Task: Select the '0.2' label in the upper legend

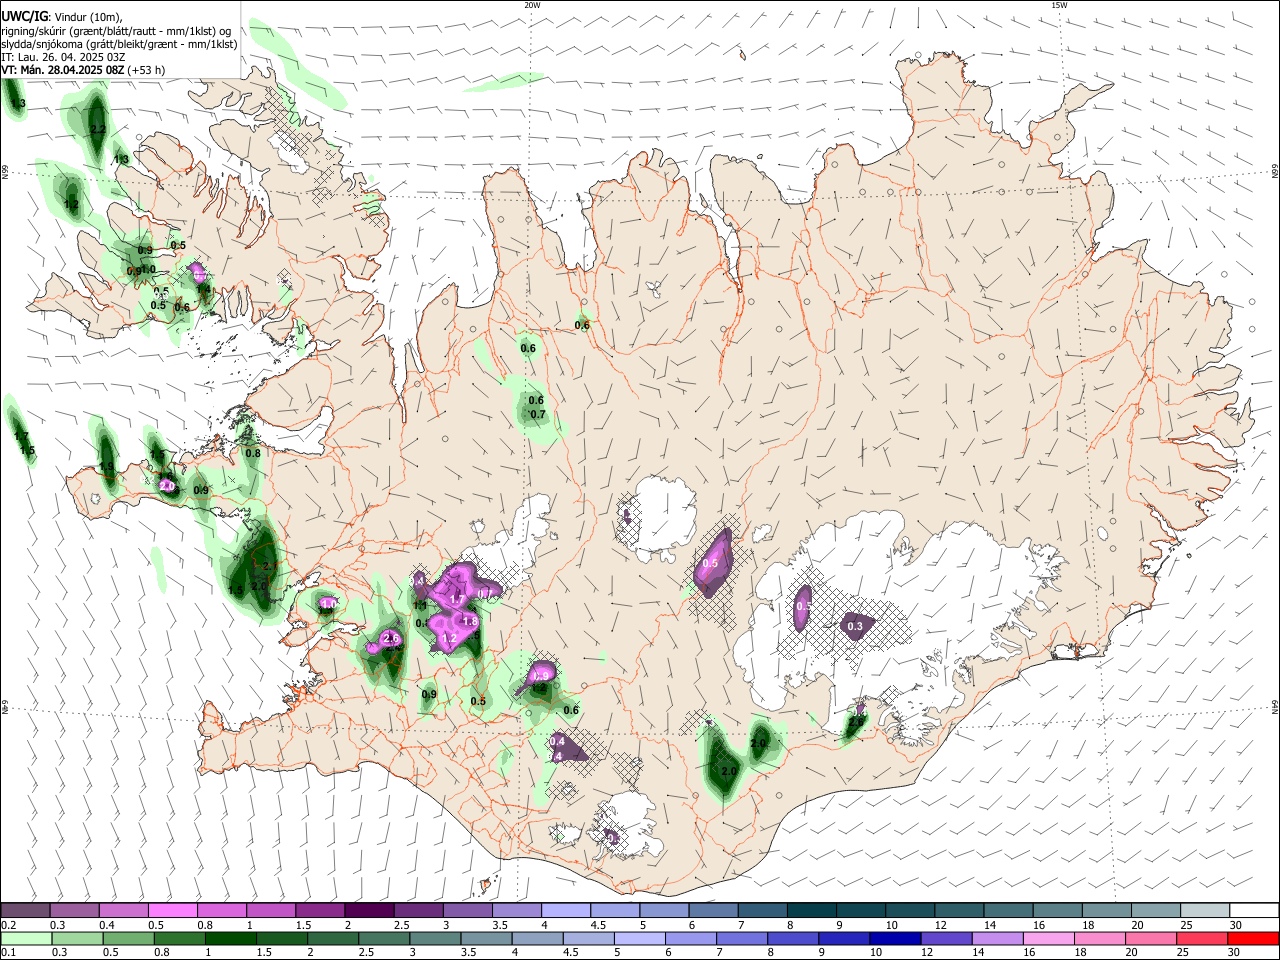Action: [x=8, y=925]
